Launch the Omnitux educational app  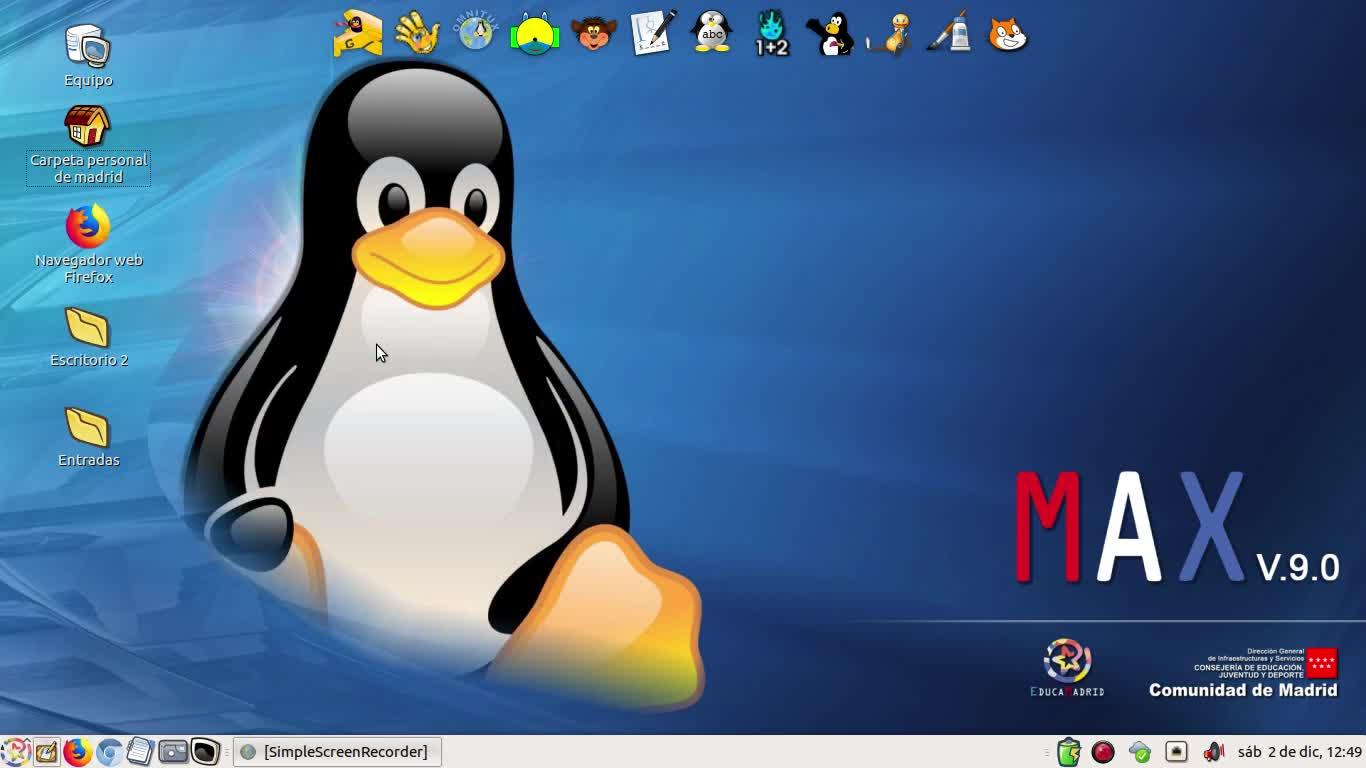[x=476, y=33]
